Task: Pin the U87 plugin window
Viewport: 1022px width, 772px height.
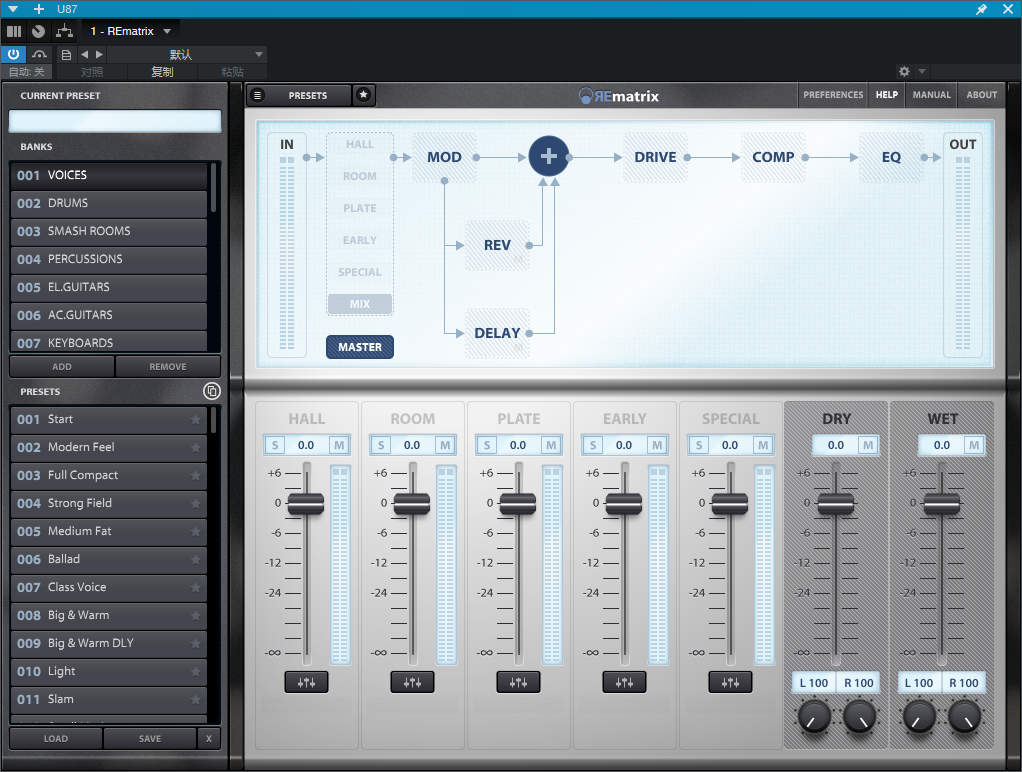Action: (x=981, y=9)
